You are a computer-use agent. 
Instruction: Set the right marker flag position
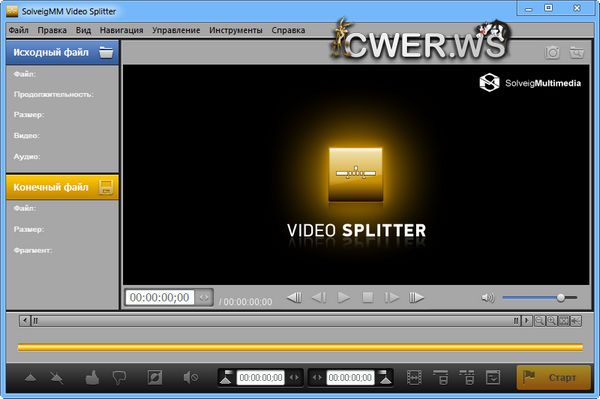(385, 377)
